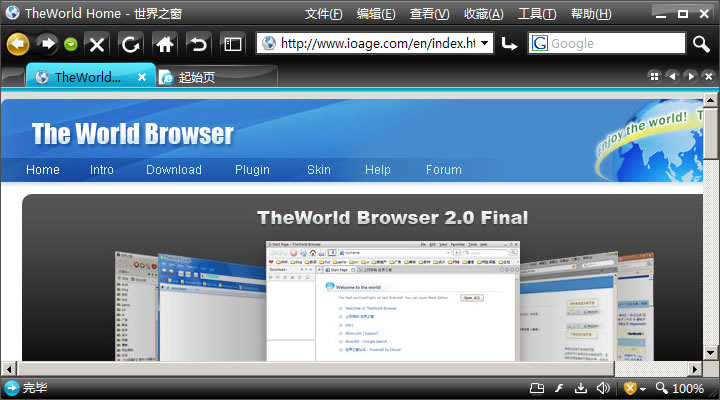Click the status bar blue arrow icon
This screenshot has width=720, height=400.
[11, 388]
